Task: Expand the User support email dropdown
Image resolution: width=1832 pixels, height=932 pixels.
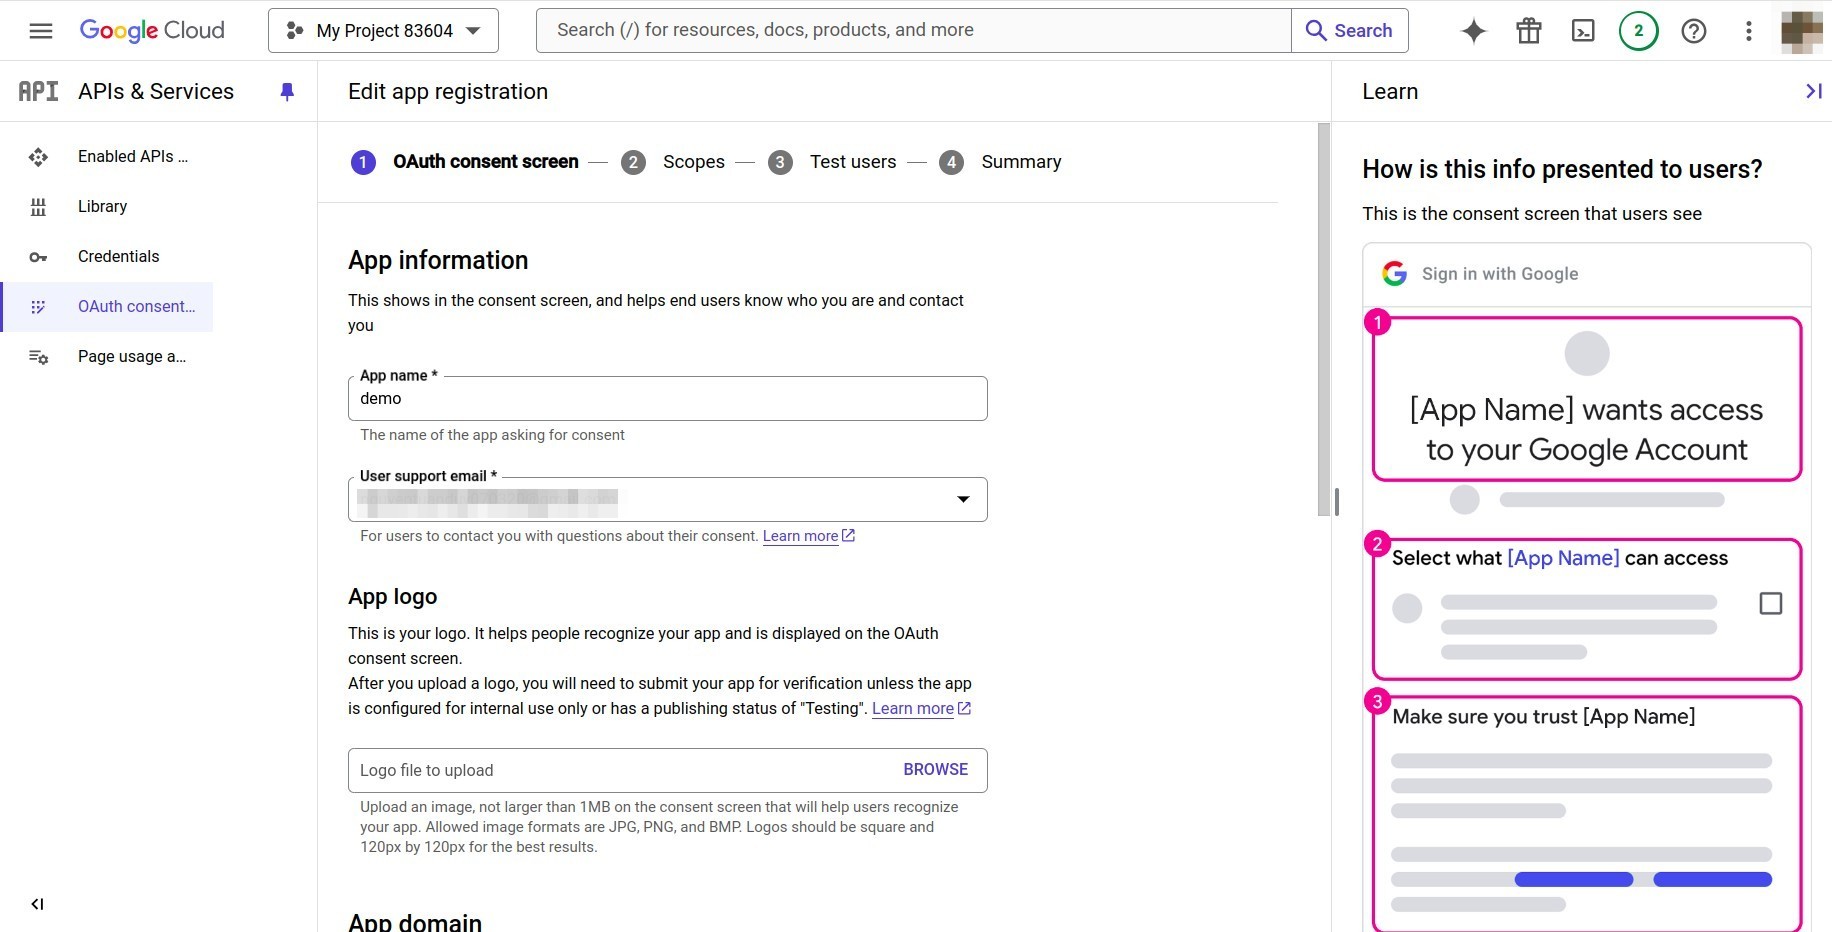Action: click(963, 499)
